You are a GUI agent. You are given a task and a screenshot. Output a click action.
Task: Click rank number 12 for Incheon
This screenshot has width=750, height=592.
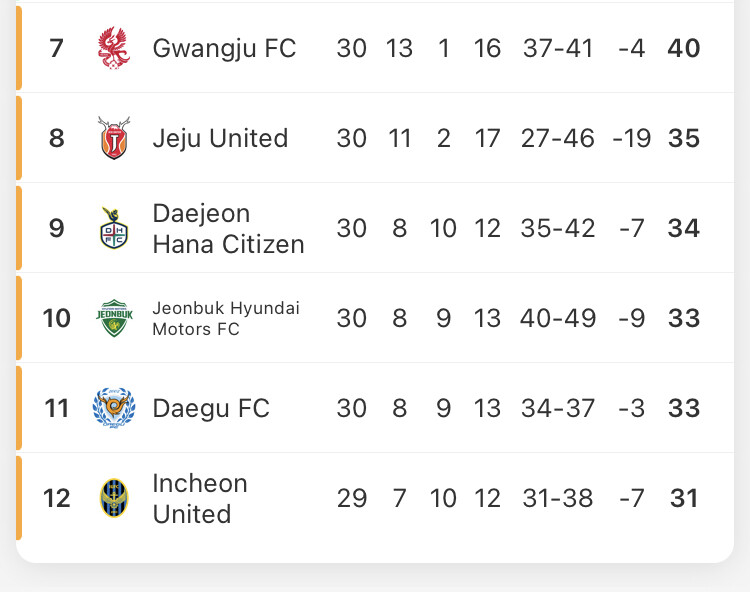click(x=56, y=498)
